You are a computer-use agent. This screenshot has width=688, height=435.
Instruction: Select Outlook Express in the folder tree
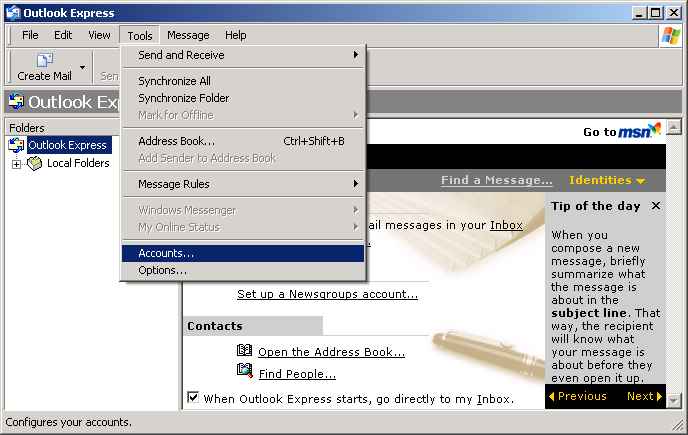click(67, 145)
